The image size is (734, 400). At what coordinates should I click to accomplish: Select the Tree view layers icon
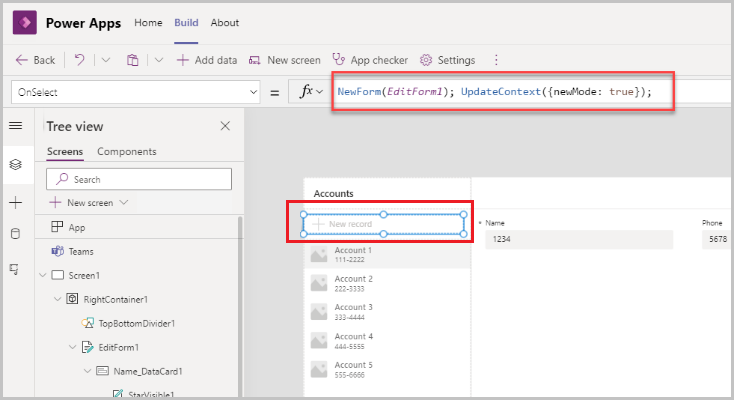click(15, 164)
